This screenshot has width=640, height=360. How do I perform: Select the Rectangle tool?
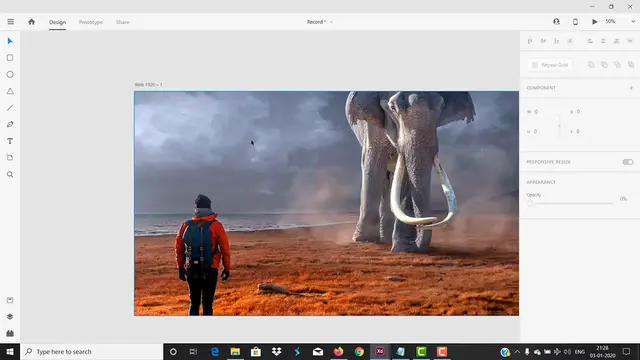pos(10,58)
